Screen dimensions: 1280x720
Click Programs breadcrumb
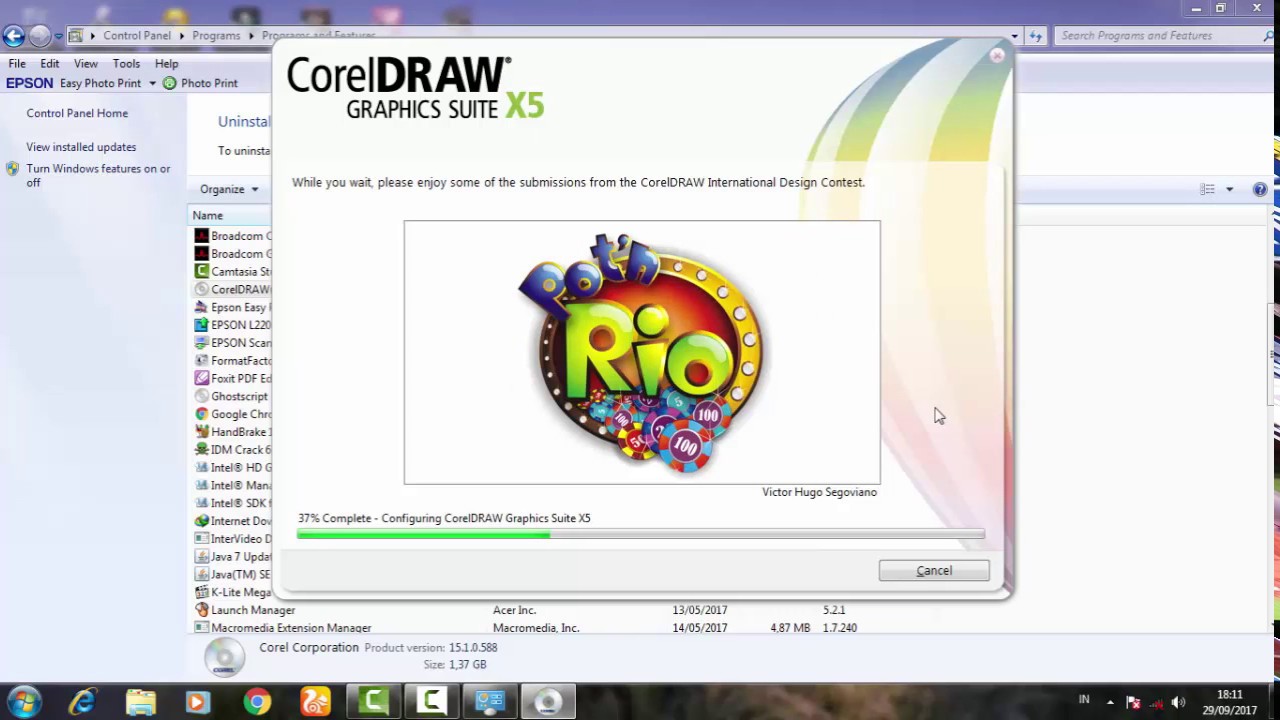pos(217,36)
